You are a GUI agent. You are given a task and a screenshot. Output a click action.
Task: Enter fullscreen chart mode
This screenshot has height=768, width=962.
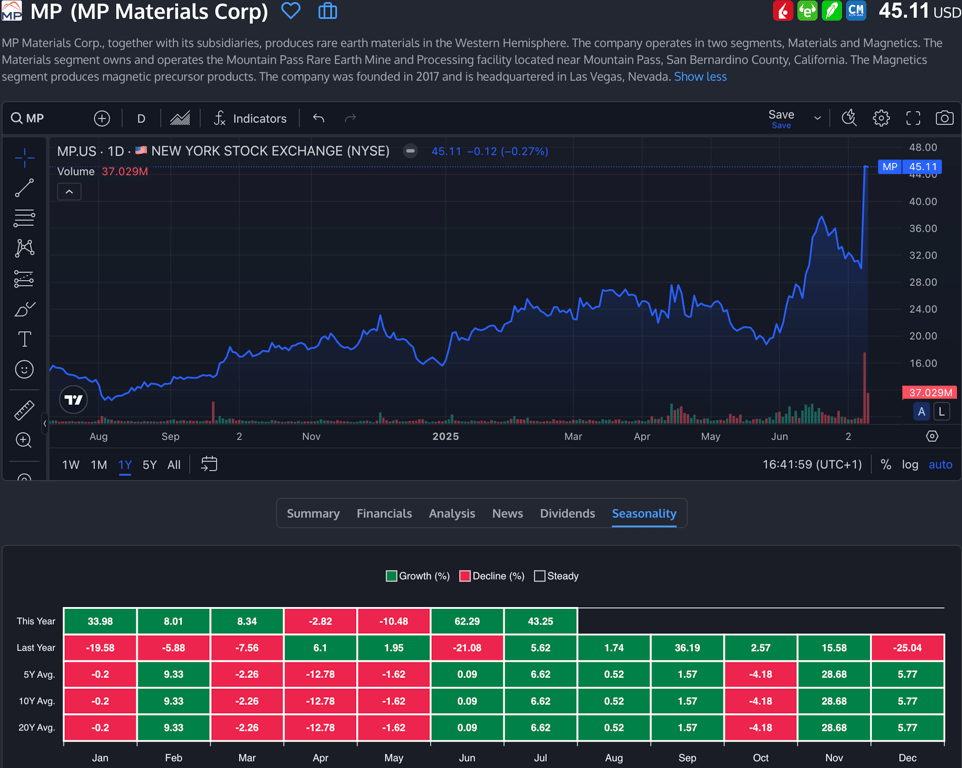(913, 118)
